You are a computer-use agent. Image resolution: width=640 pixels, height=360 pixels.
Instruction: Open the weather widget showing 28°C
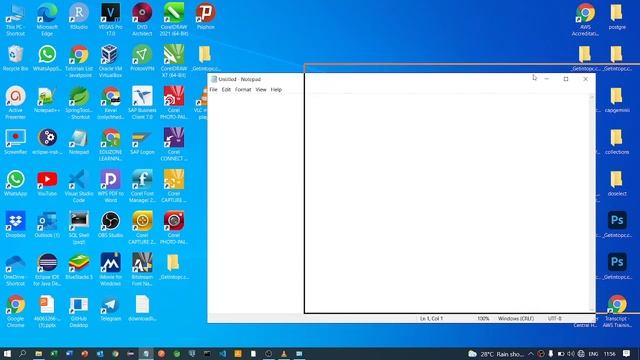(496, 354)
